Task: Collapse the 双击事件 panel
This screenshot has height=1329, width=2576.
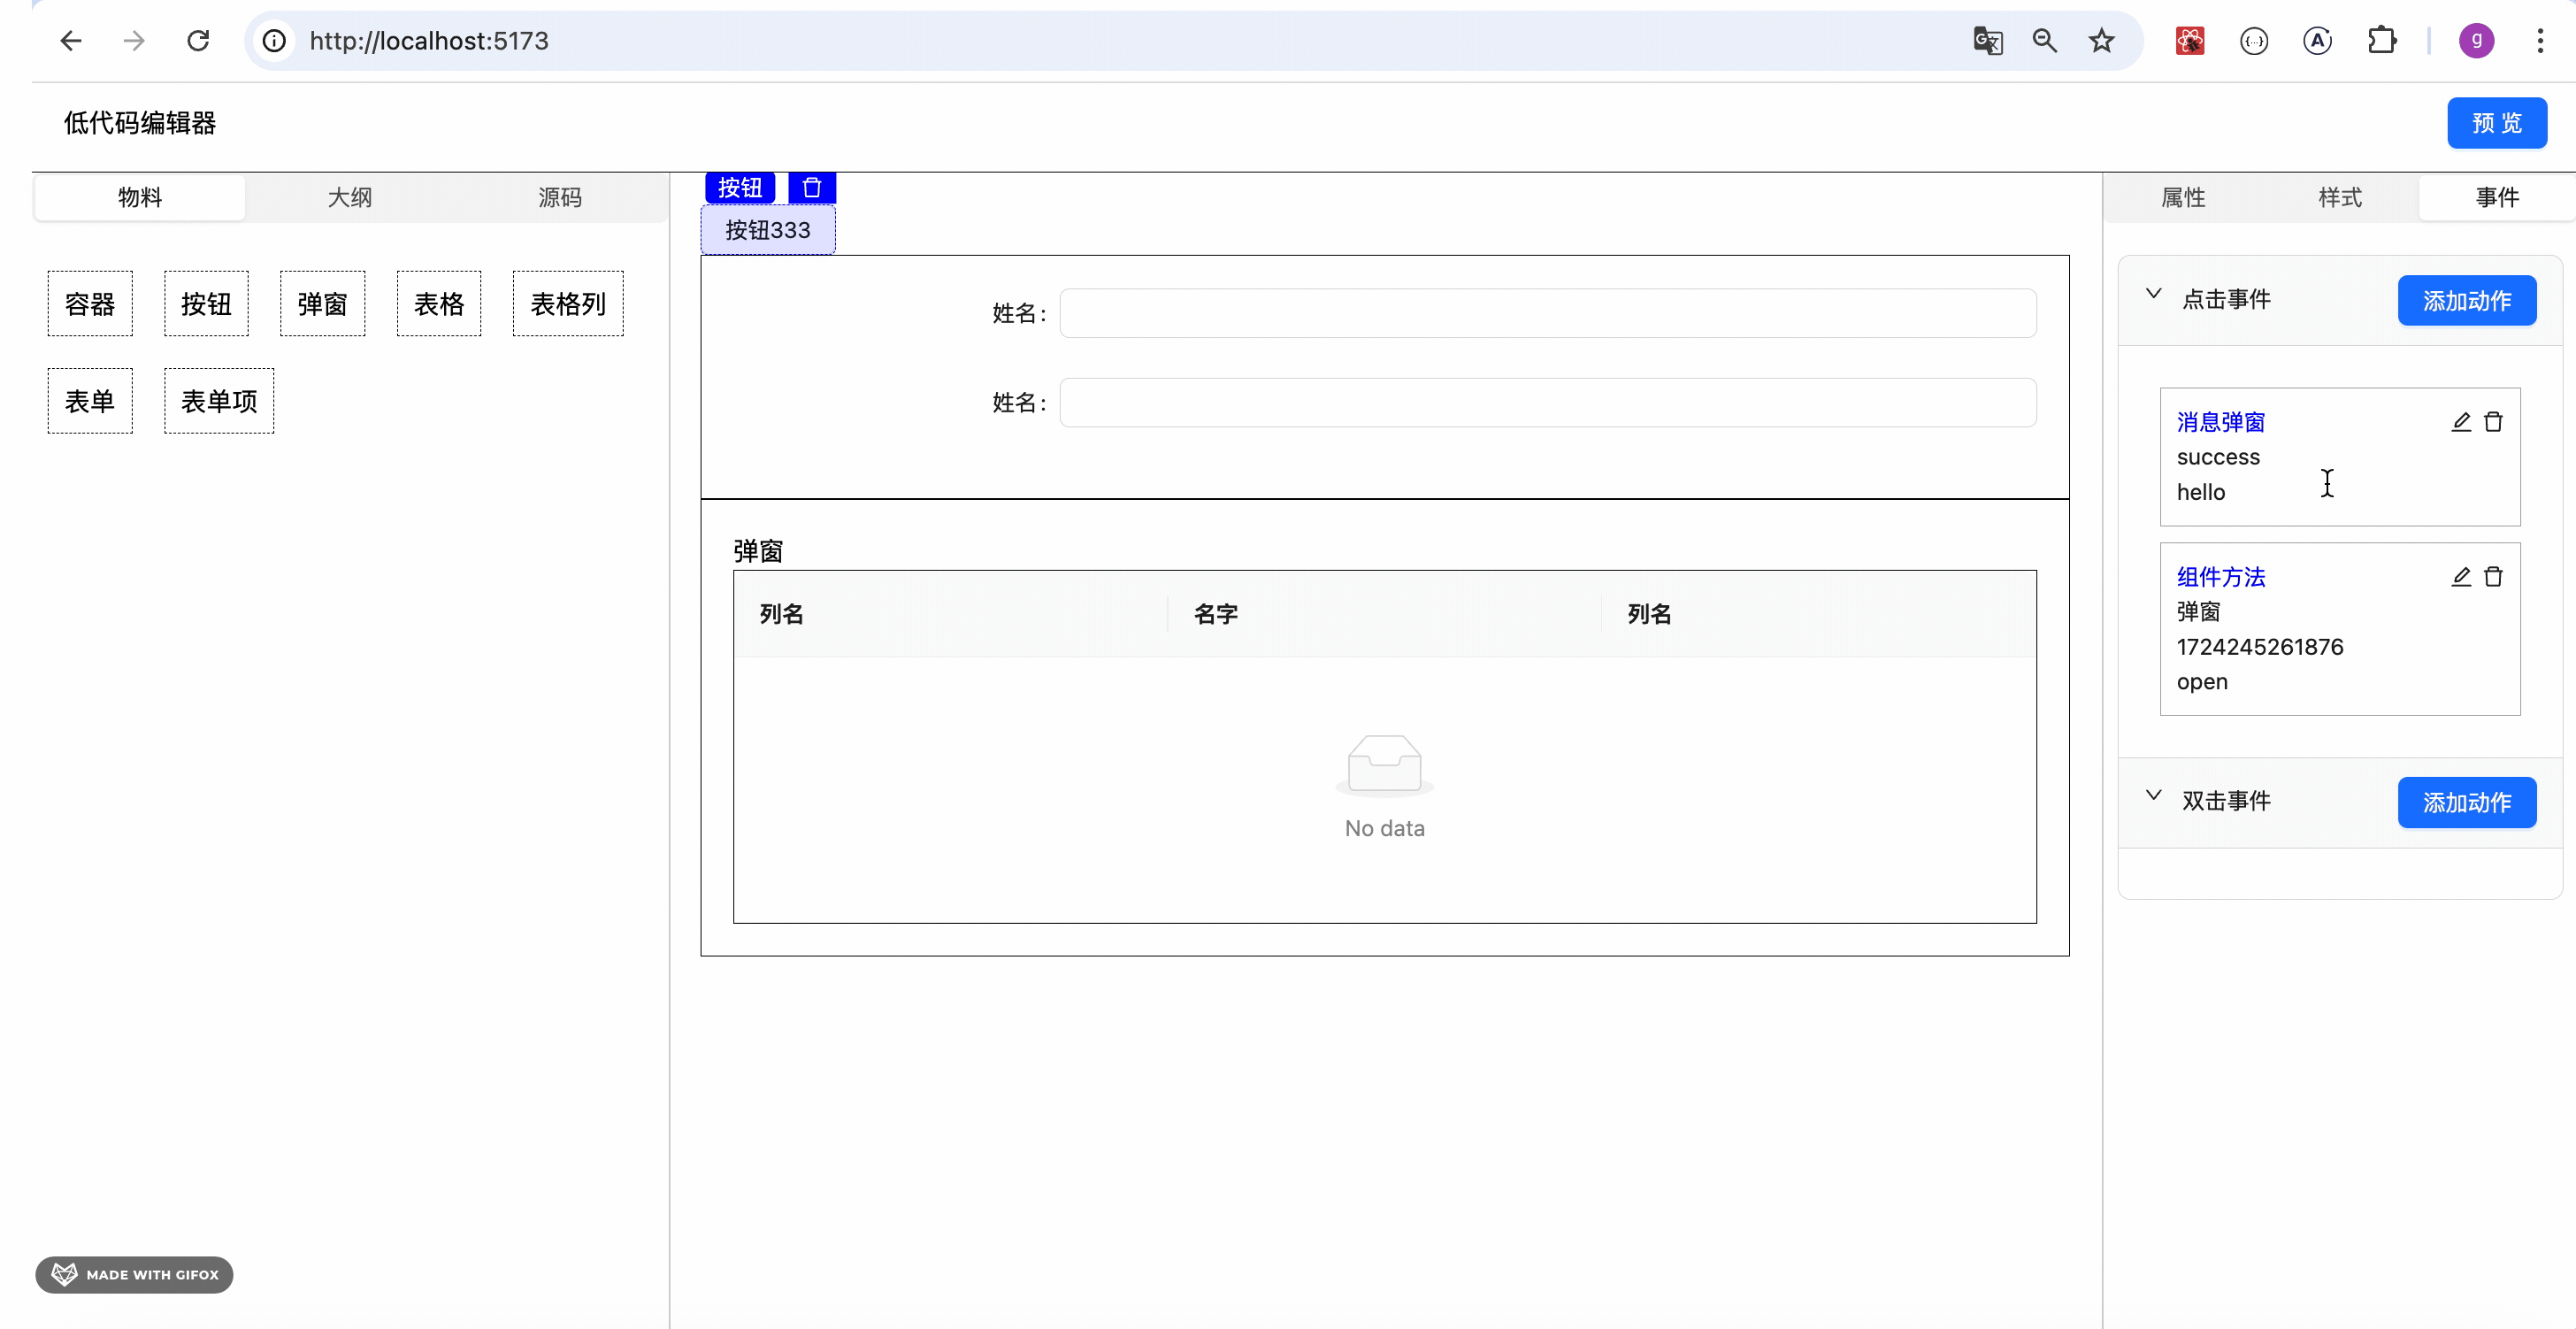Action: tap(2154, 796)
